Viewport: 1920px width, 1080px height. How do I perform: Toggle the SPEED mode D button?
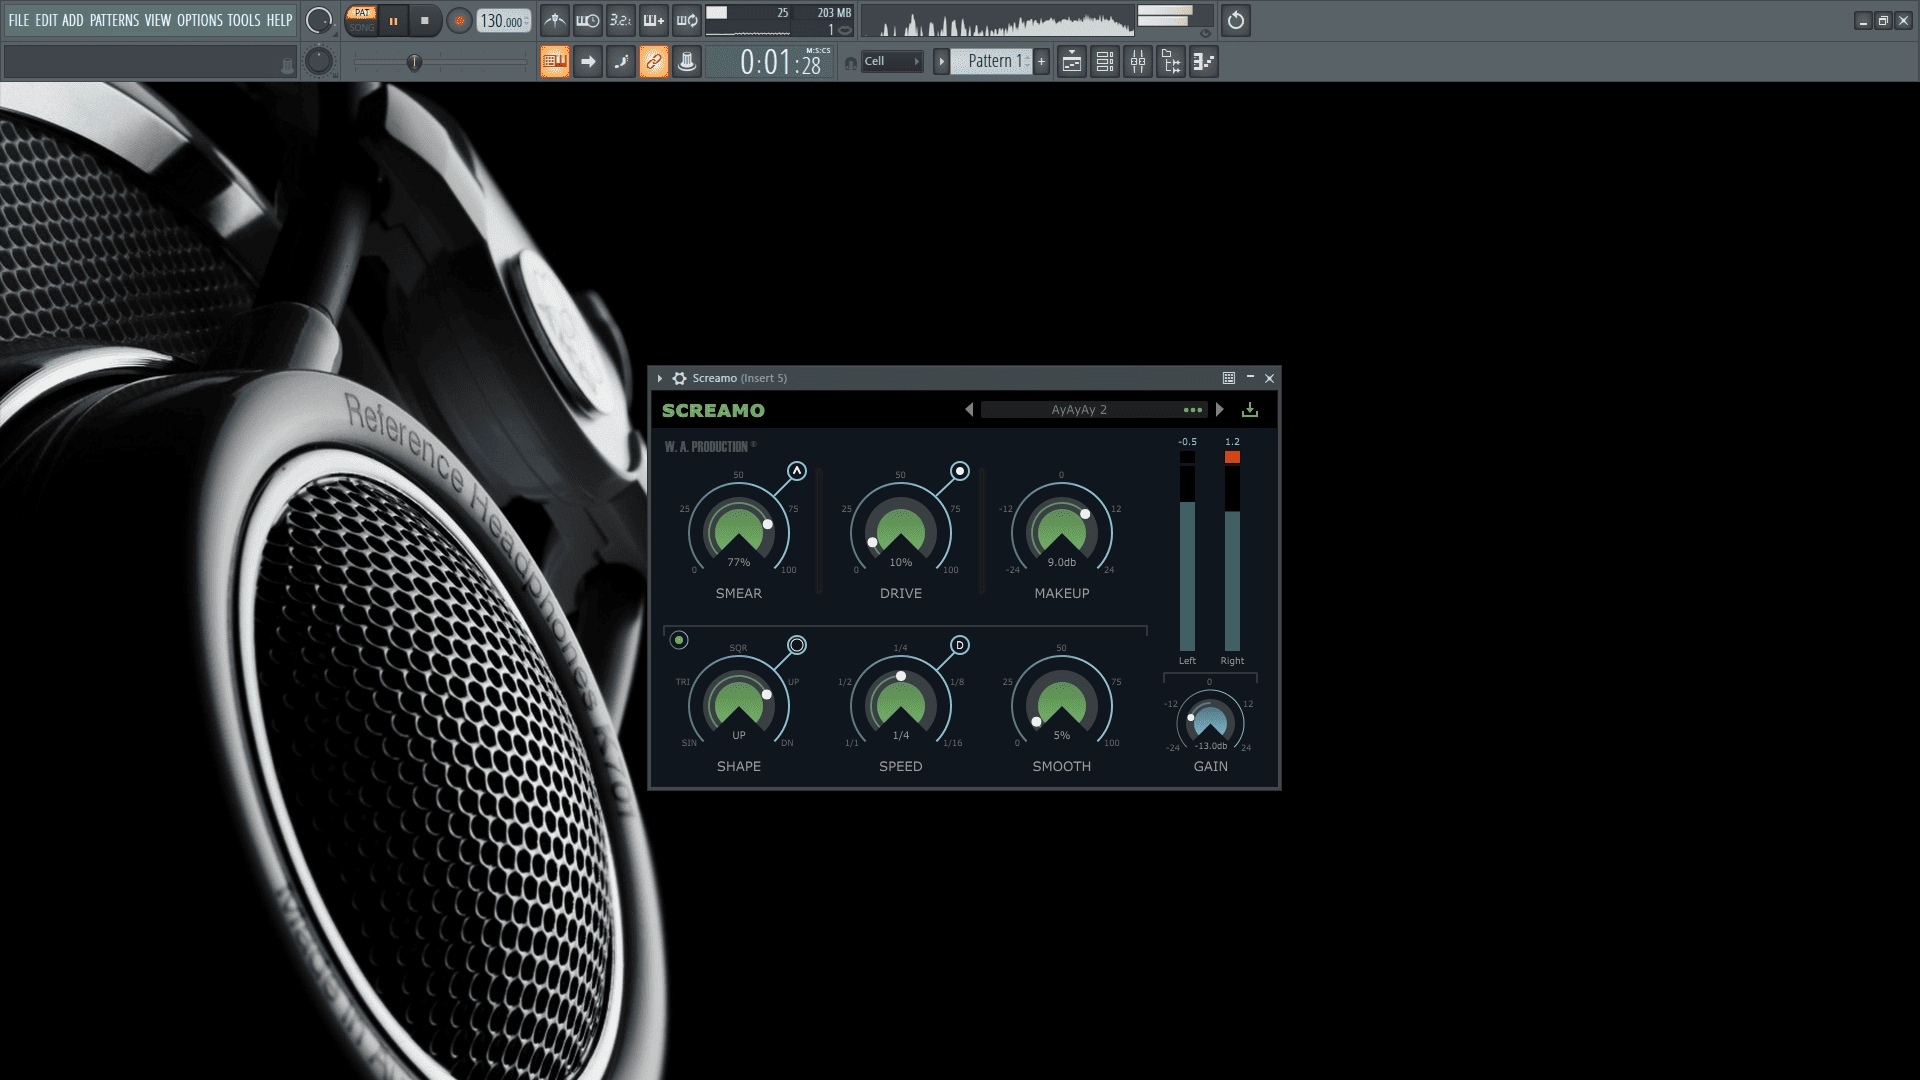960,645
